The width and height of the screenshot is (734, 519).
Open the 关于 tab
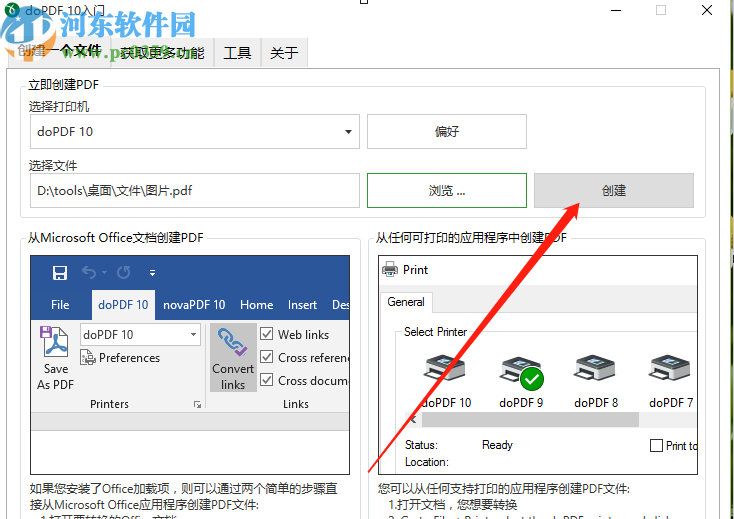284,52
